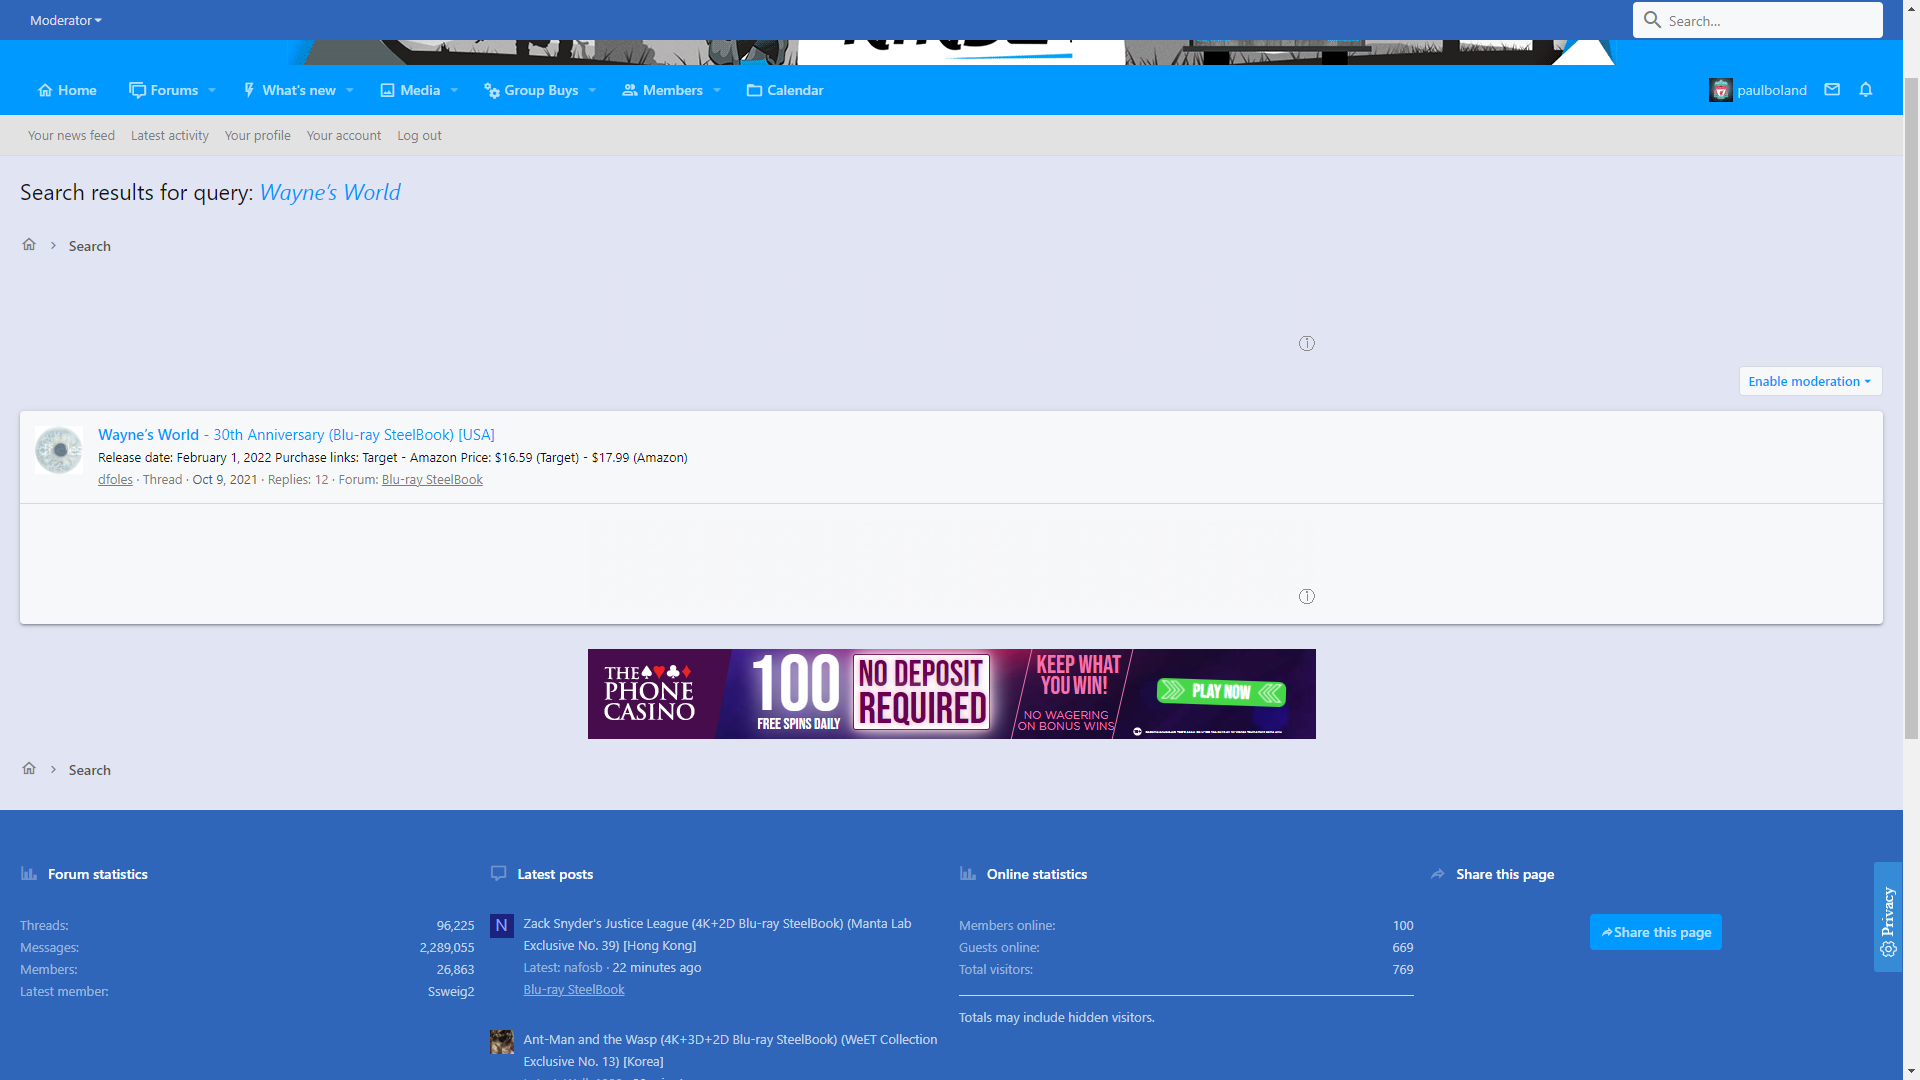1920x1080 pixels.
Task: Expand the Group Buys dropdown arrow
Action: pyautogui.click(x=592, y=91)
